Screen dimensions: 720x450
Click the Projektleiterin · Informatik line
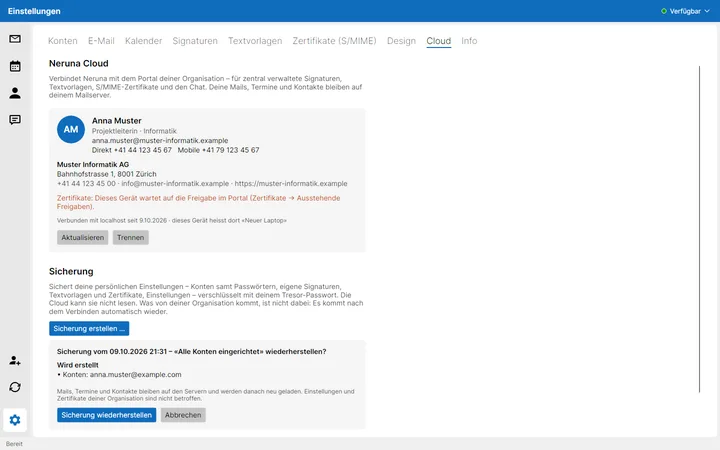point(134,131)
